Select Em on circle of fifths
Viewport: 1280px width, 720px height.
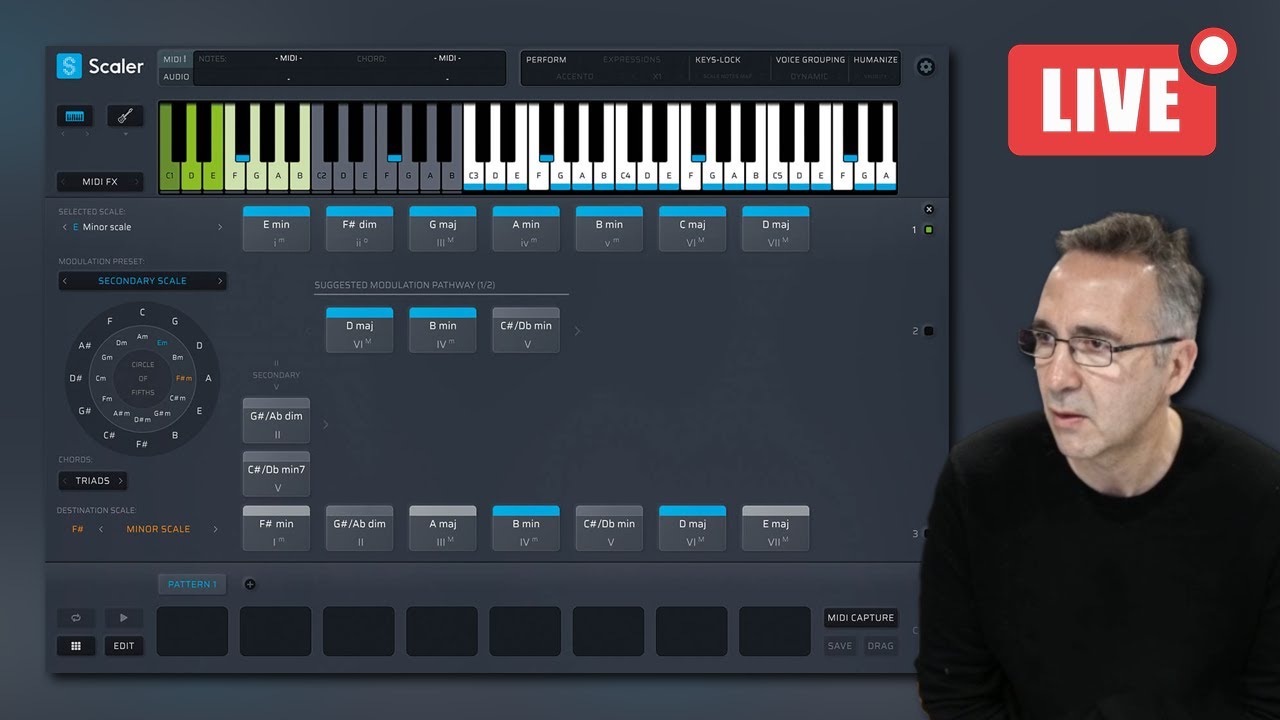(x=162, y=343)
